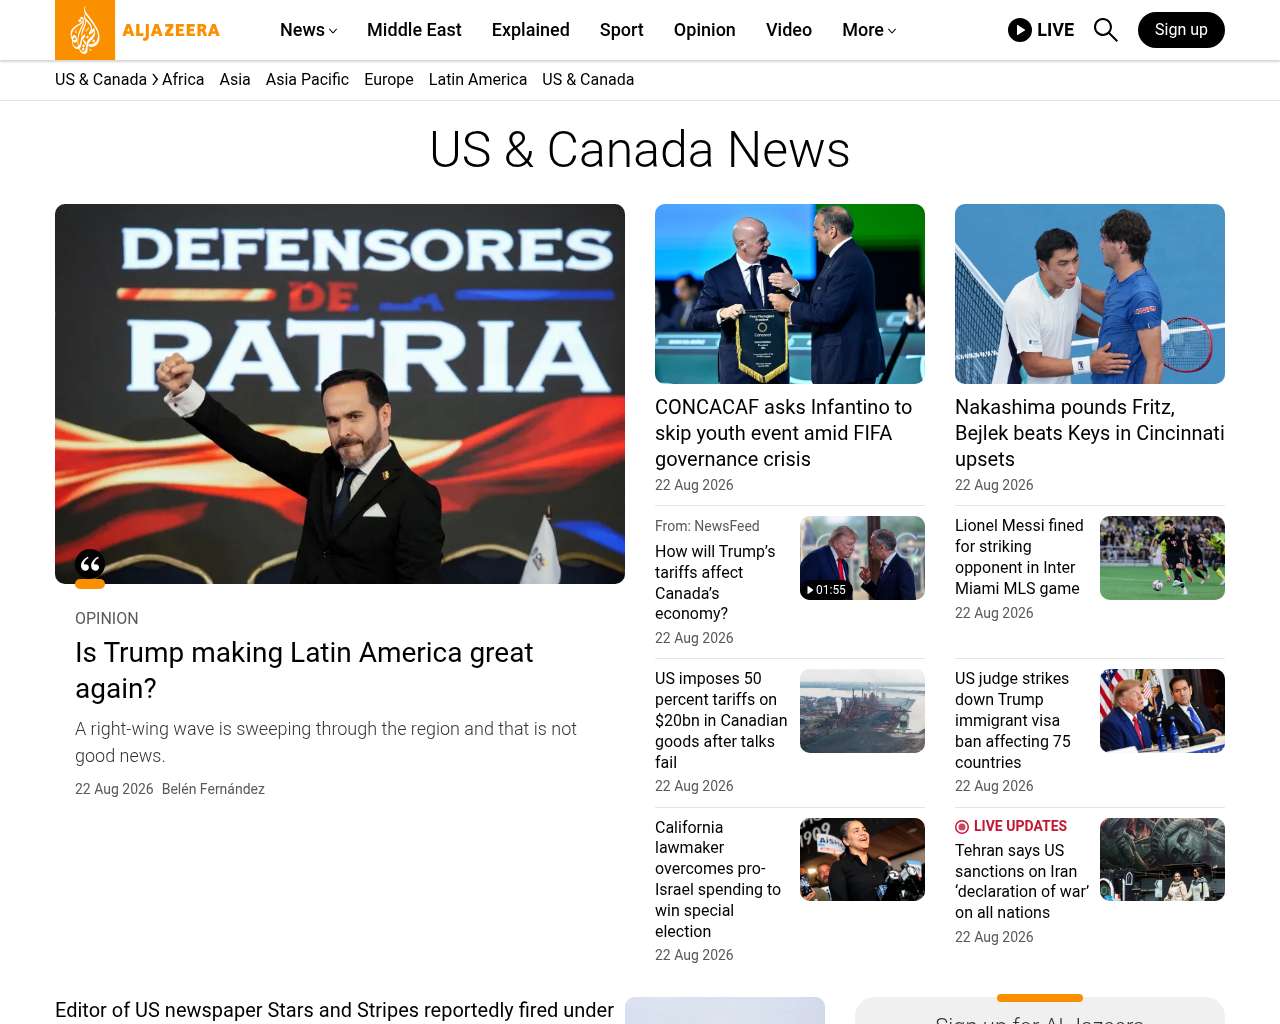The height and width of the screenshot is (1024, 1280).
Task: Click the From: NewsFeed label
Action: (707, 526)
